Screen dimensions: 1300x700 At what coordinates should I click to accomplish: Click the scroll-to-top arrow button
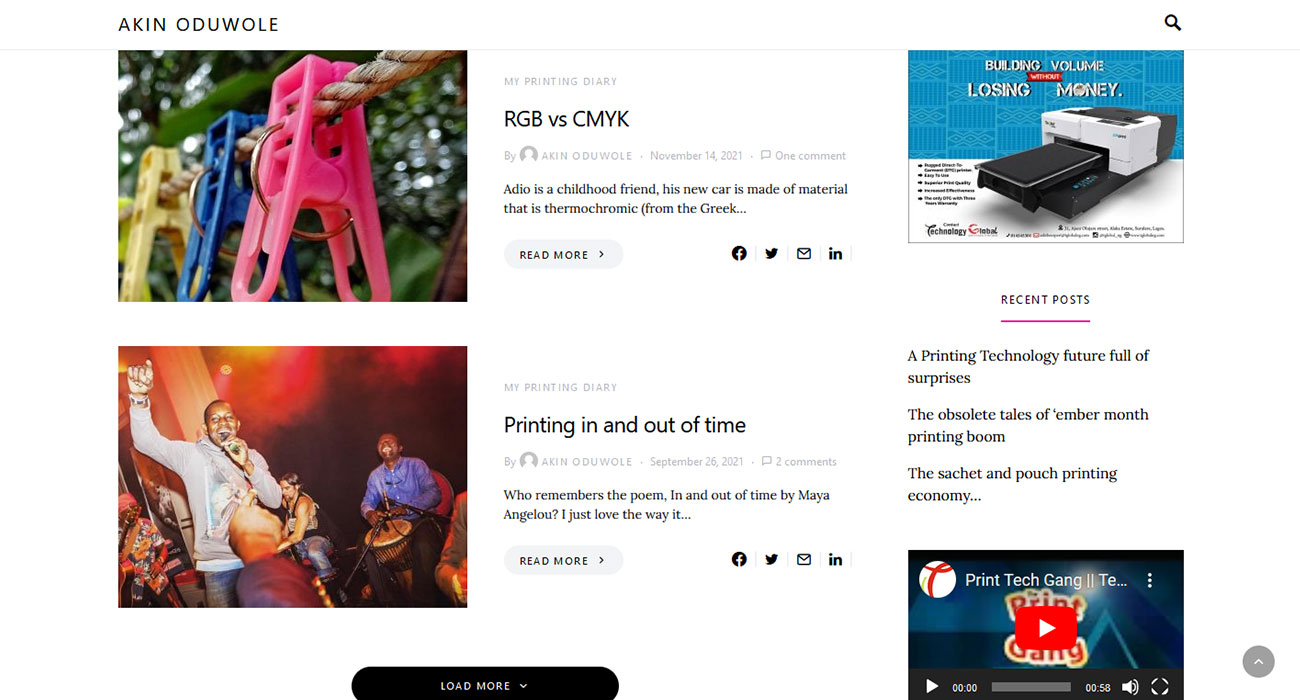(1258, 661)
